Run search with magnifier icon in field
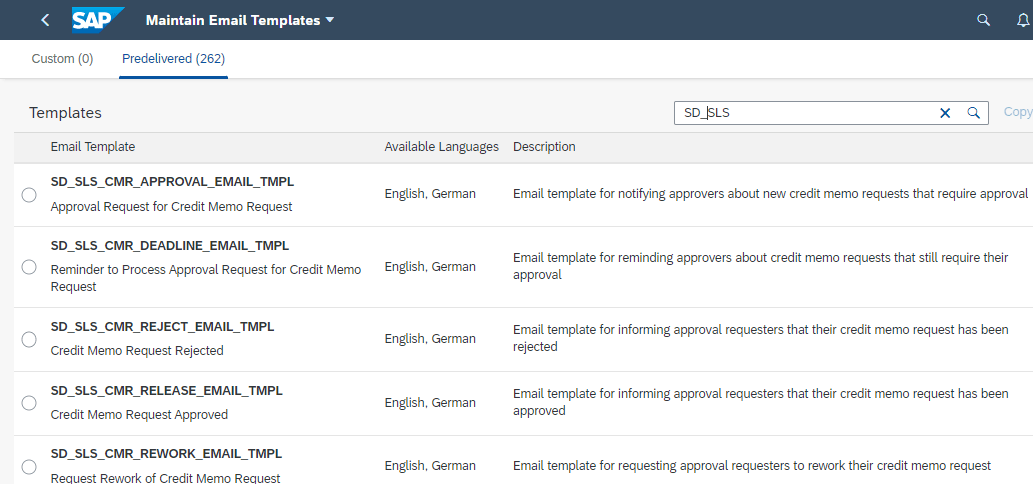 [x=973, y=113]
